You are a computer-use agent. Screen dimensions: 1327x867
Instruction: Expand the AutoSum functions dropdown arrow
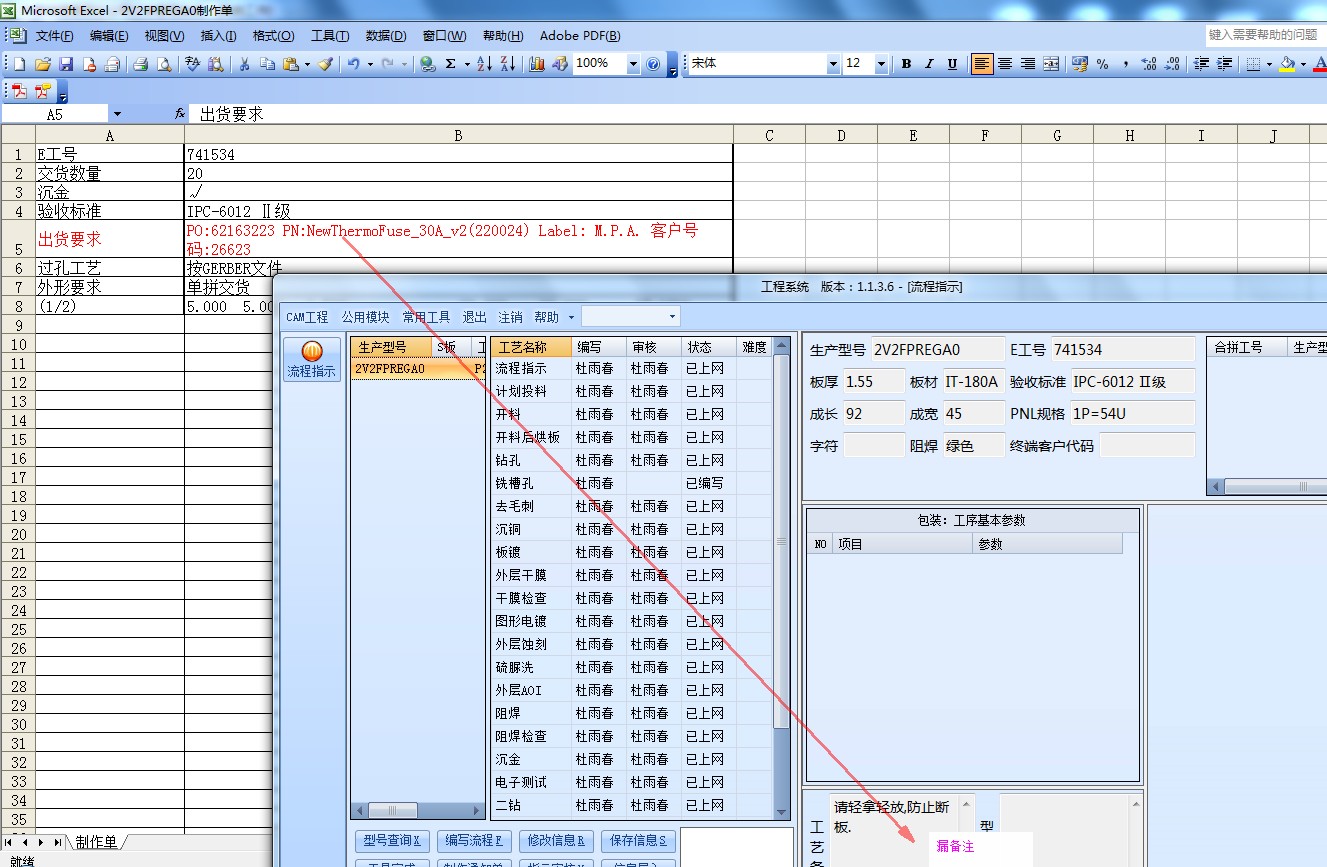468,64
